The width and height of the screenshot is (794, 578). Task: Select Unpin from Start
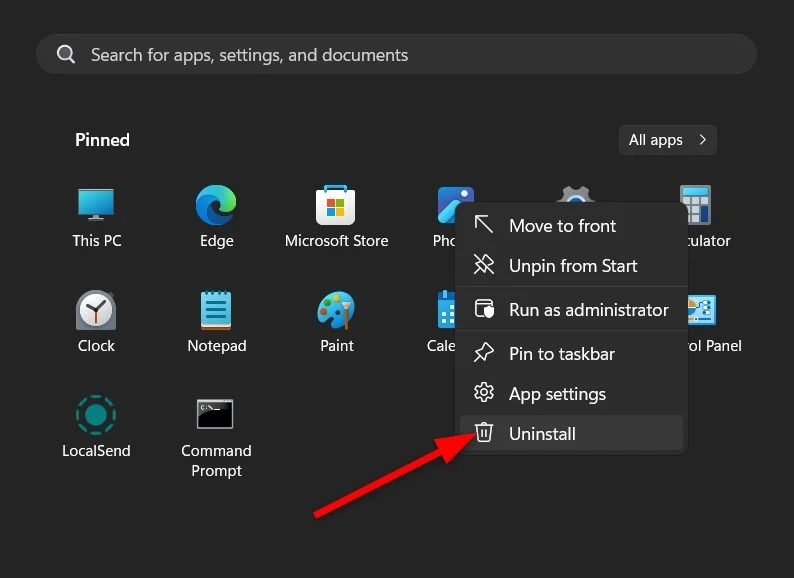(x=573, y=266)
